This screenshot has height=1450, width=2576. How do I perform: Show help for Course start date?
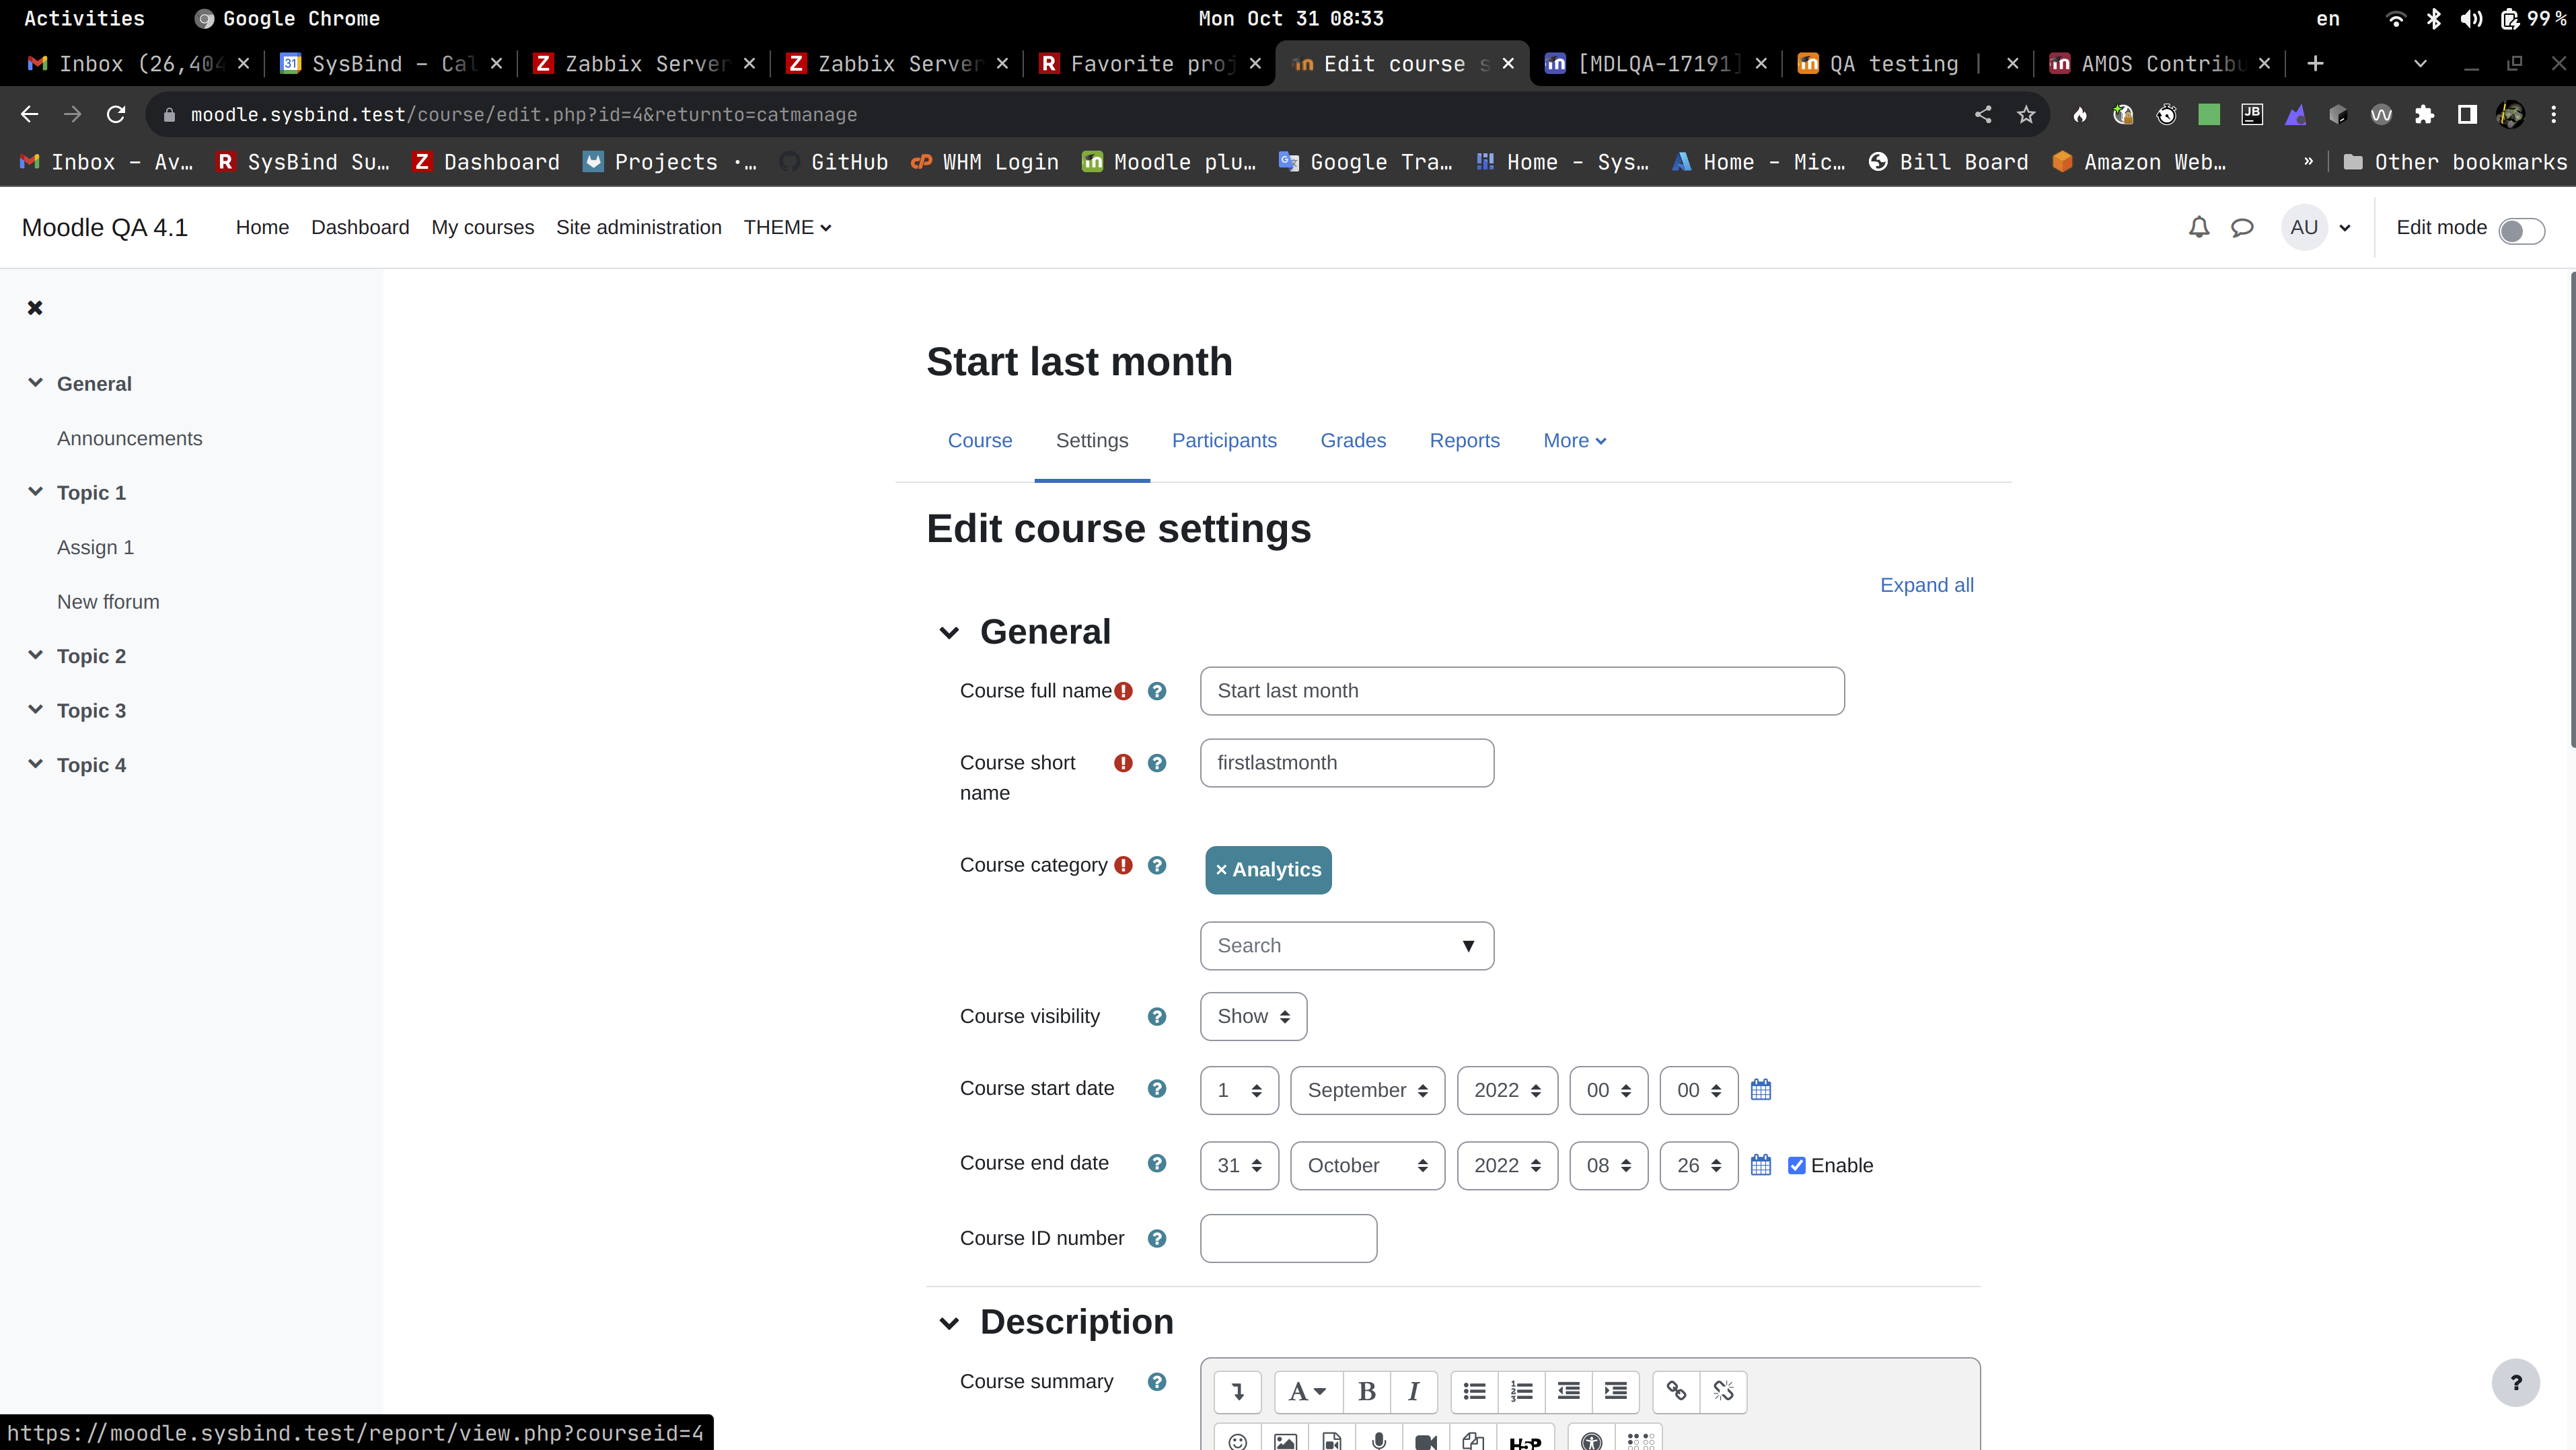(1157, 1088)
